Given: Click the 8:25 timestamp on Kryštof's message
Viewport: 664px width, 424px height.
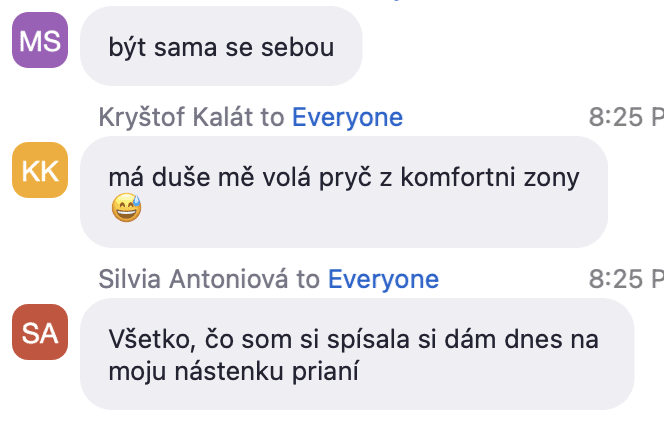Looking at the screenshot, I should 626,117.
